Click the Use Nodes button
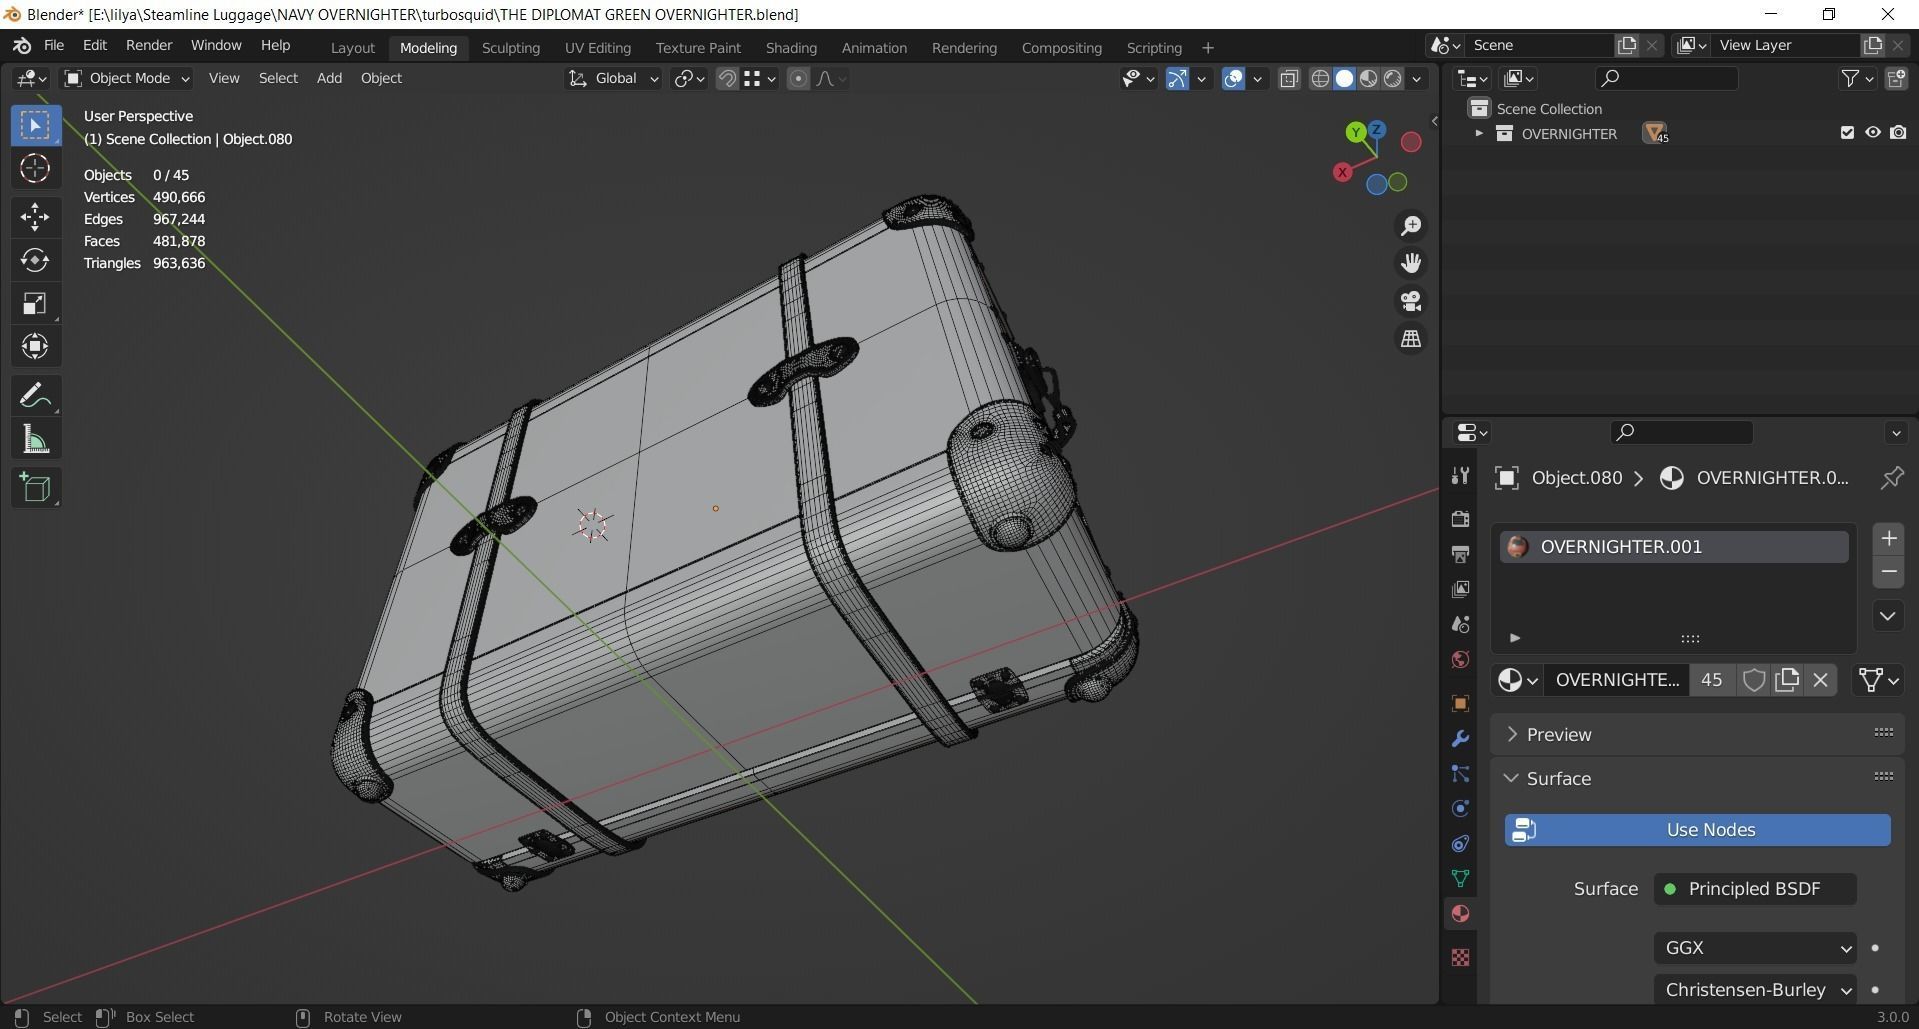 click(x=1697, y=830)
